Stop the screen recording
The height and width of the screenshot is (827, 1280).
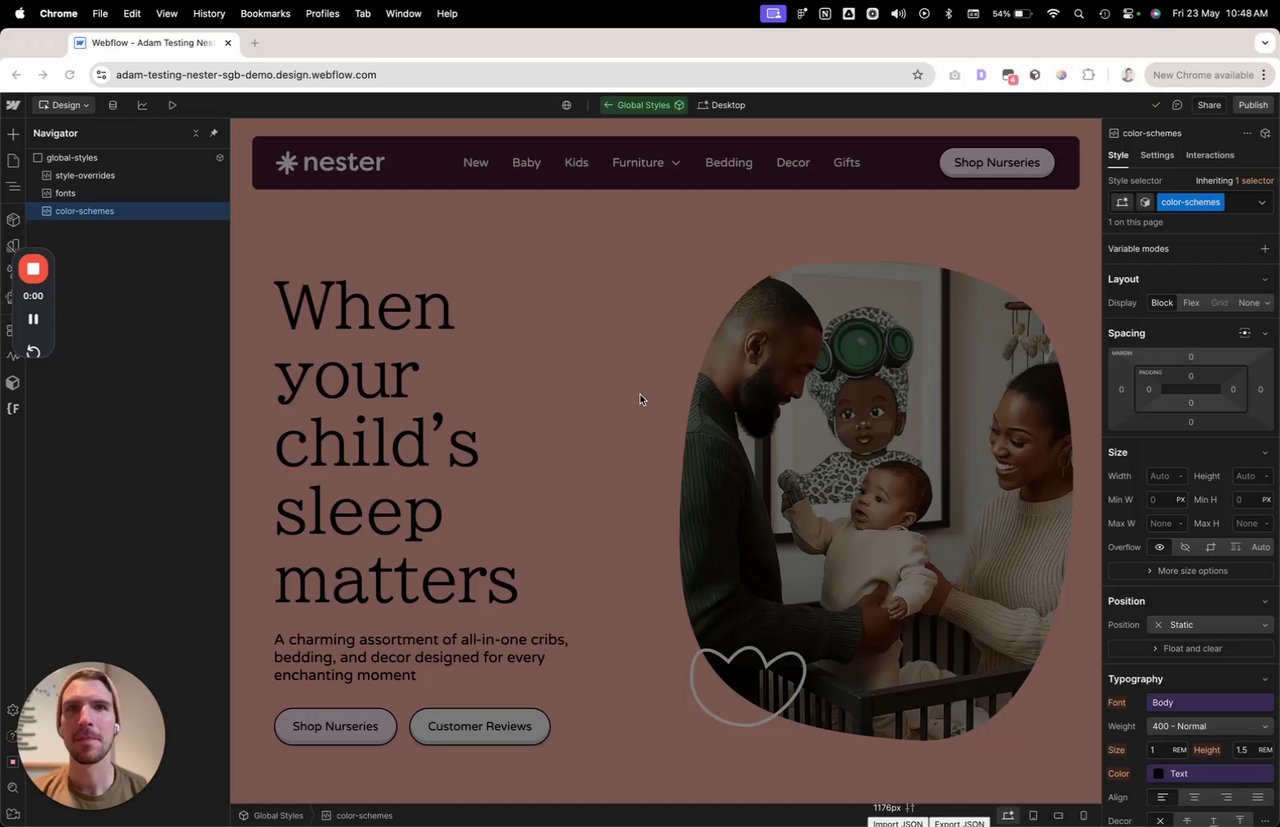[x=33, y=269]
